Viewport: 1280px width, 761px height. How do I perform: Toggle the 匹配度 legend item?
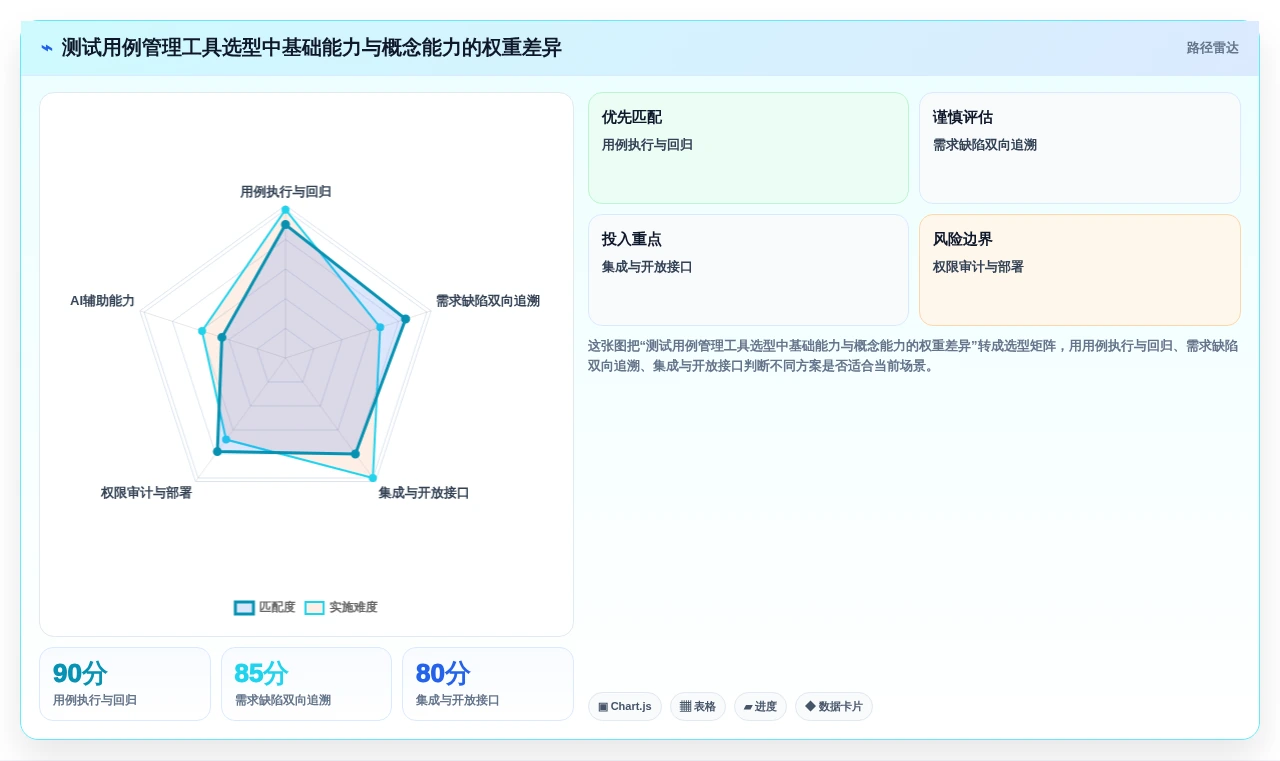[265, 607]
